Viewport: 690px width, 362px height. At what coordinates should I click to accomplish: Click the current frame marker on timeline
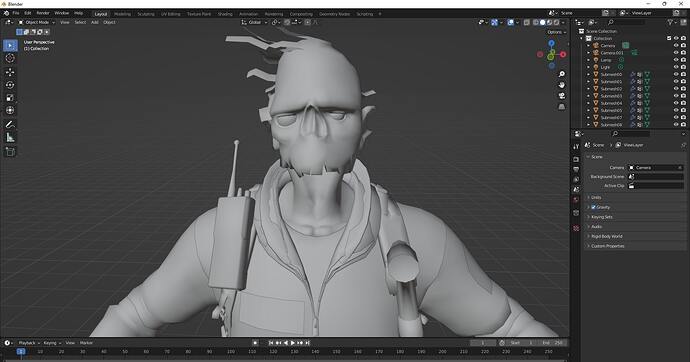(x=21, y=351)
